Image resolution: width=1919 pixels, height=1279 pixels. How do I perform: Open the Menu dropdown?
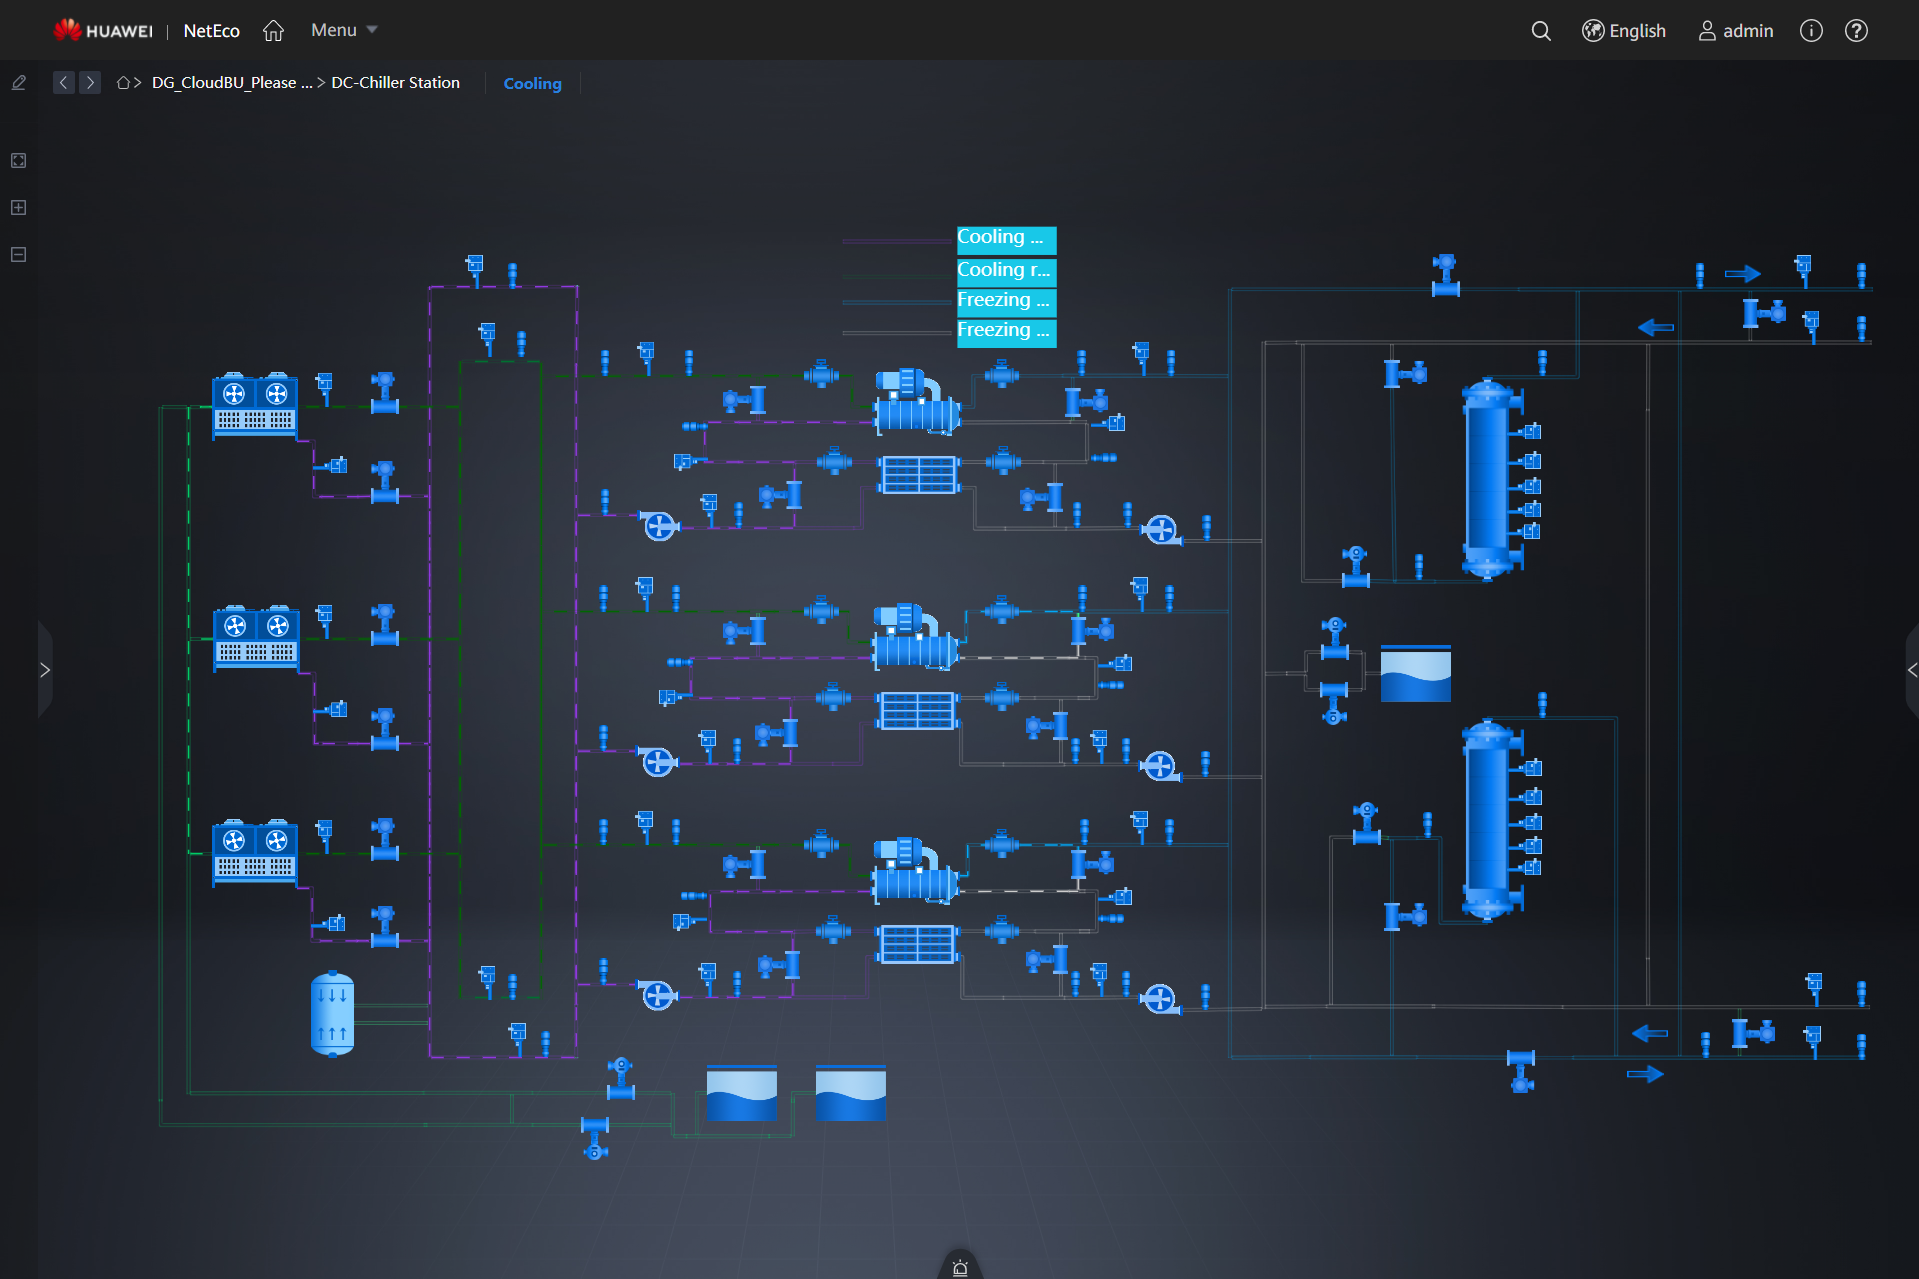[x=344, y=30]
